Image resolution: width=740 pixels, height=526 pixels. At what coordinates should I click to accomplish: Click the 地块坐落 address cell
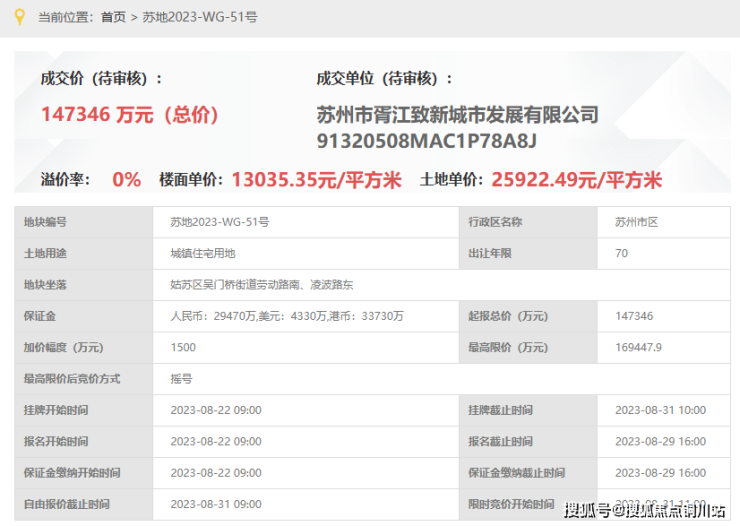tap(262, 285)
